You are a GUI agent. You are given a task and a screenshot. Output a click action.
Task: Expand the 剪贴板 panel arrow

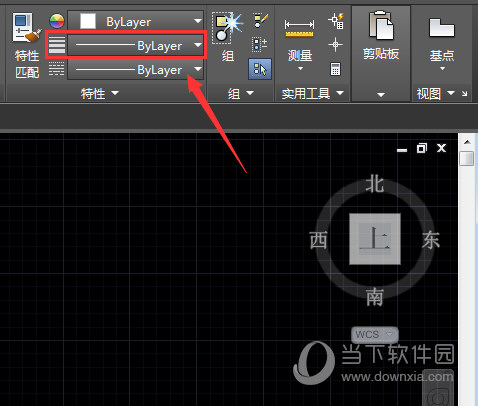[381, 95]
